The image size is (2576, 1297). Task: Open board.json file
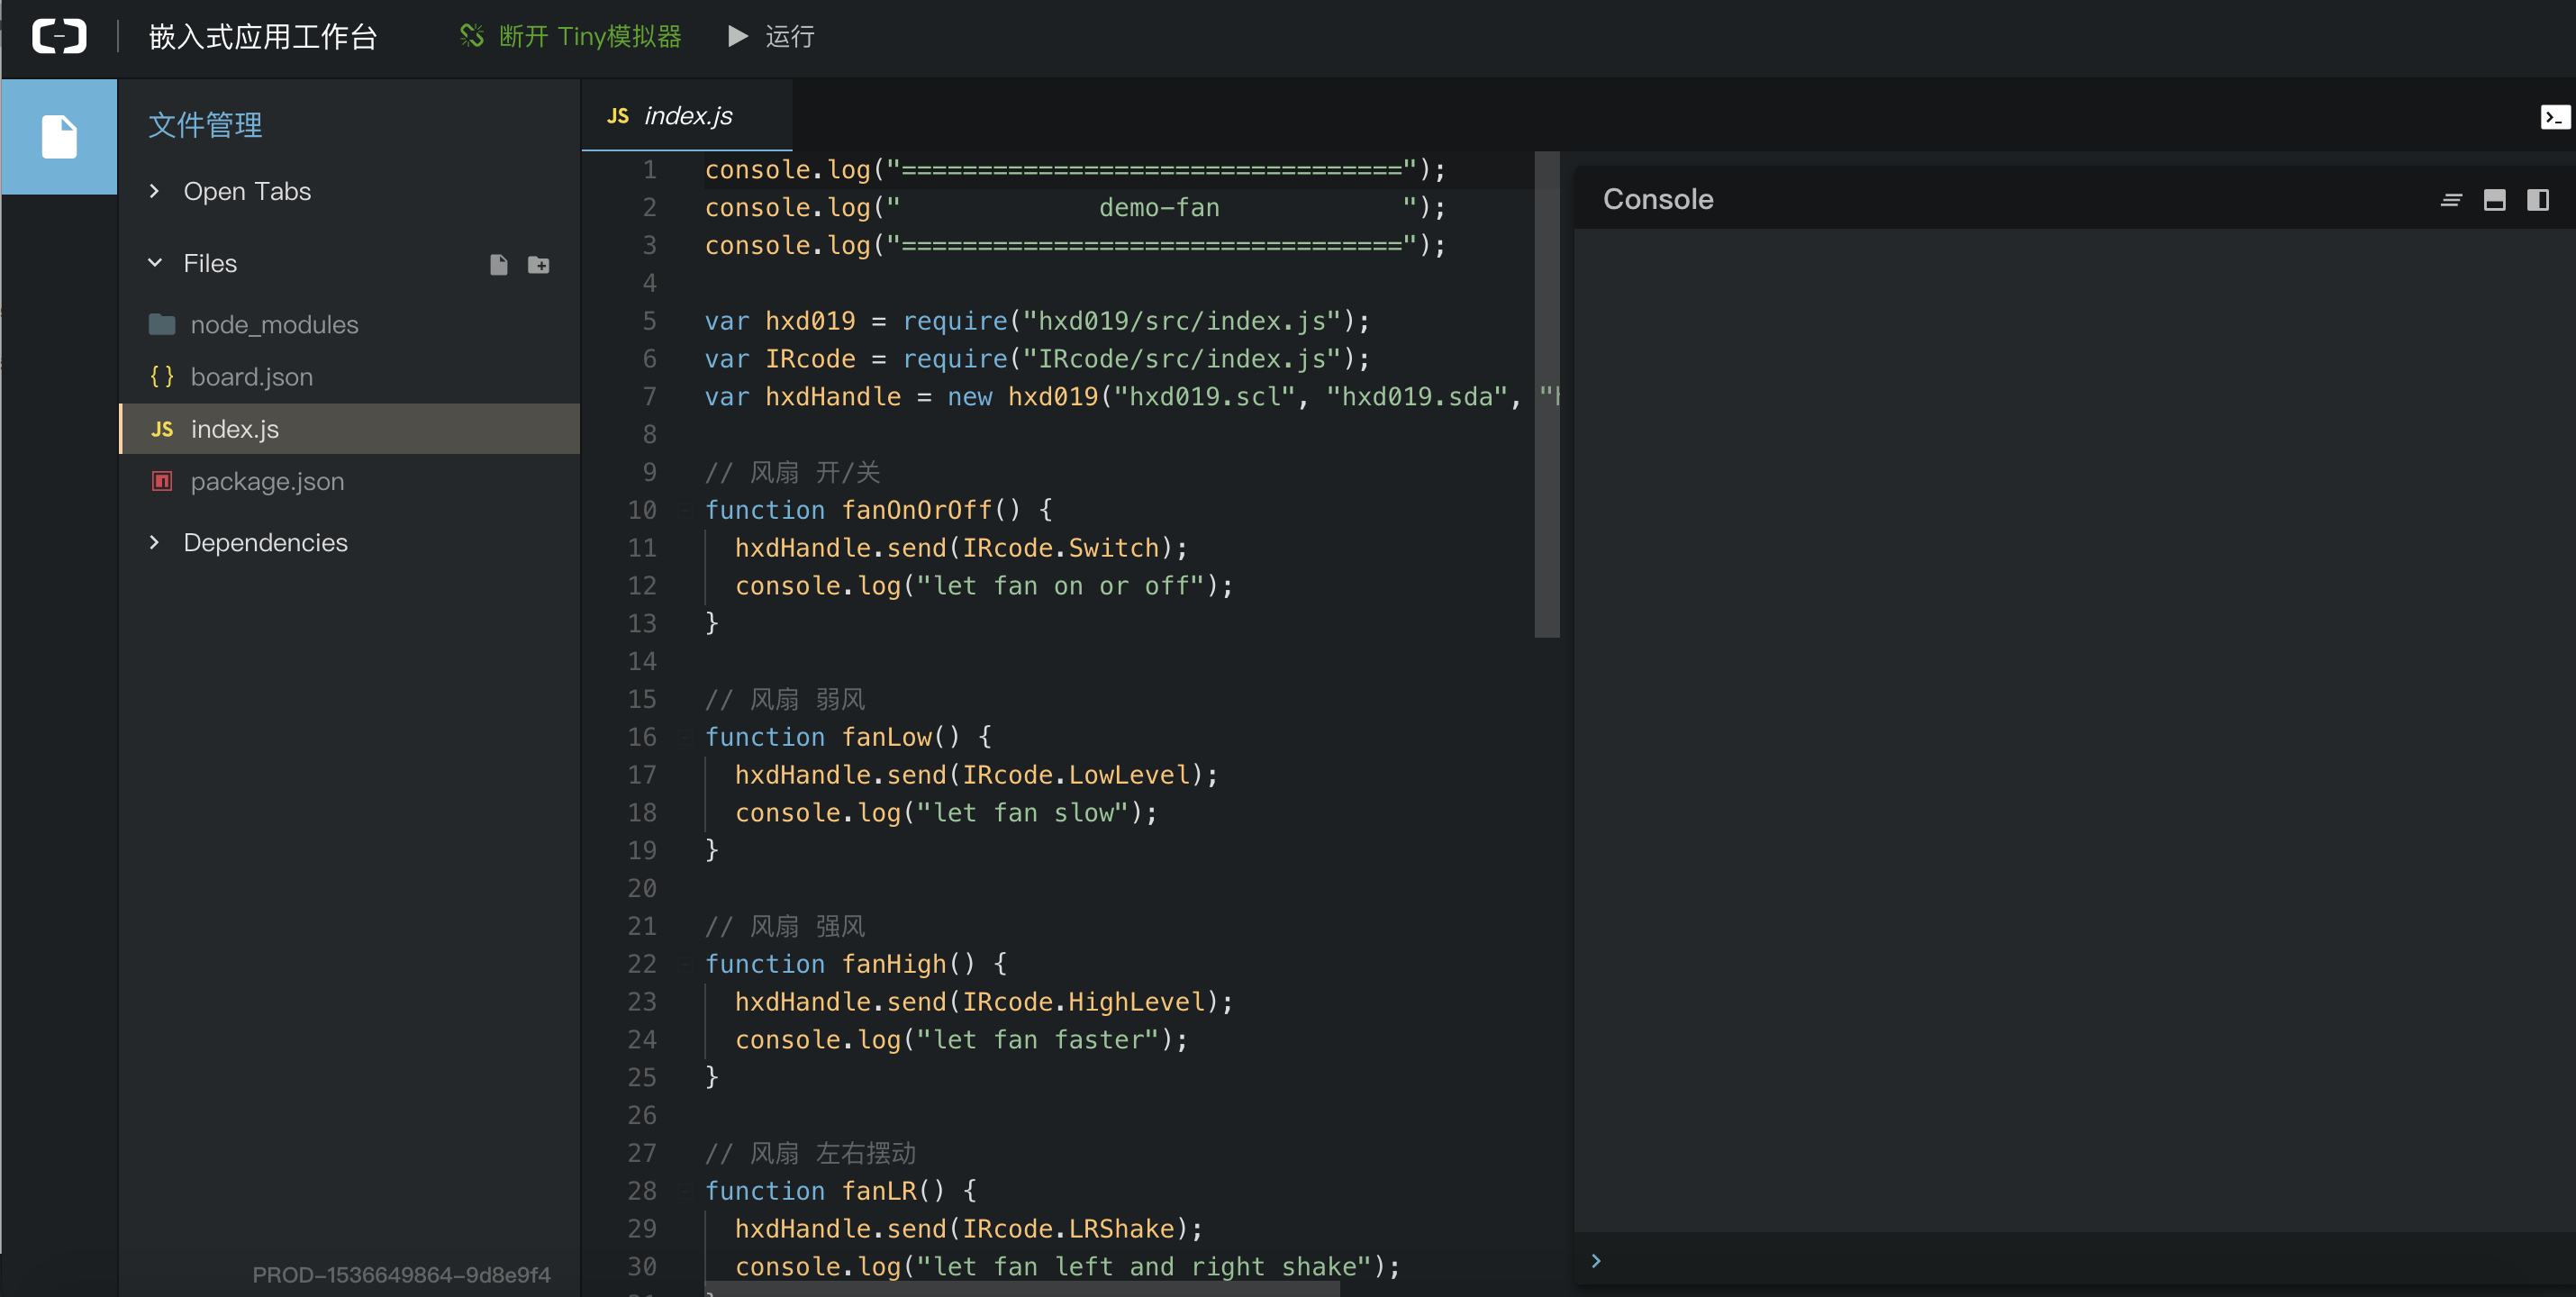pos(251,377)
